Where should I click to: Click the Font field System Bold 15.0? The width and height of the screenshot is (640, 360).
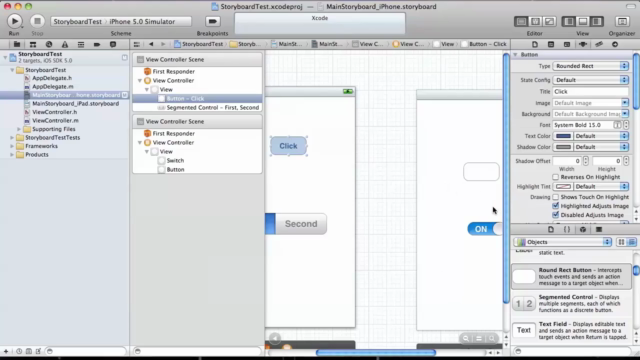tap(582, 125)
